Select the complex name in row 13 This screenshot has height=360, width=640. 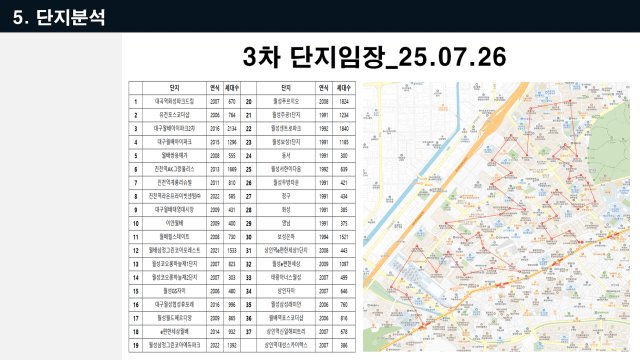pyautogui.click(x=174, y=264)
